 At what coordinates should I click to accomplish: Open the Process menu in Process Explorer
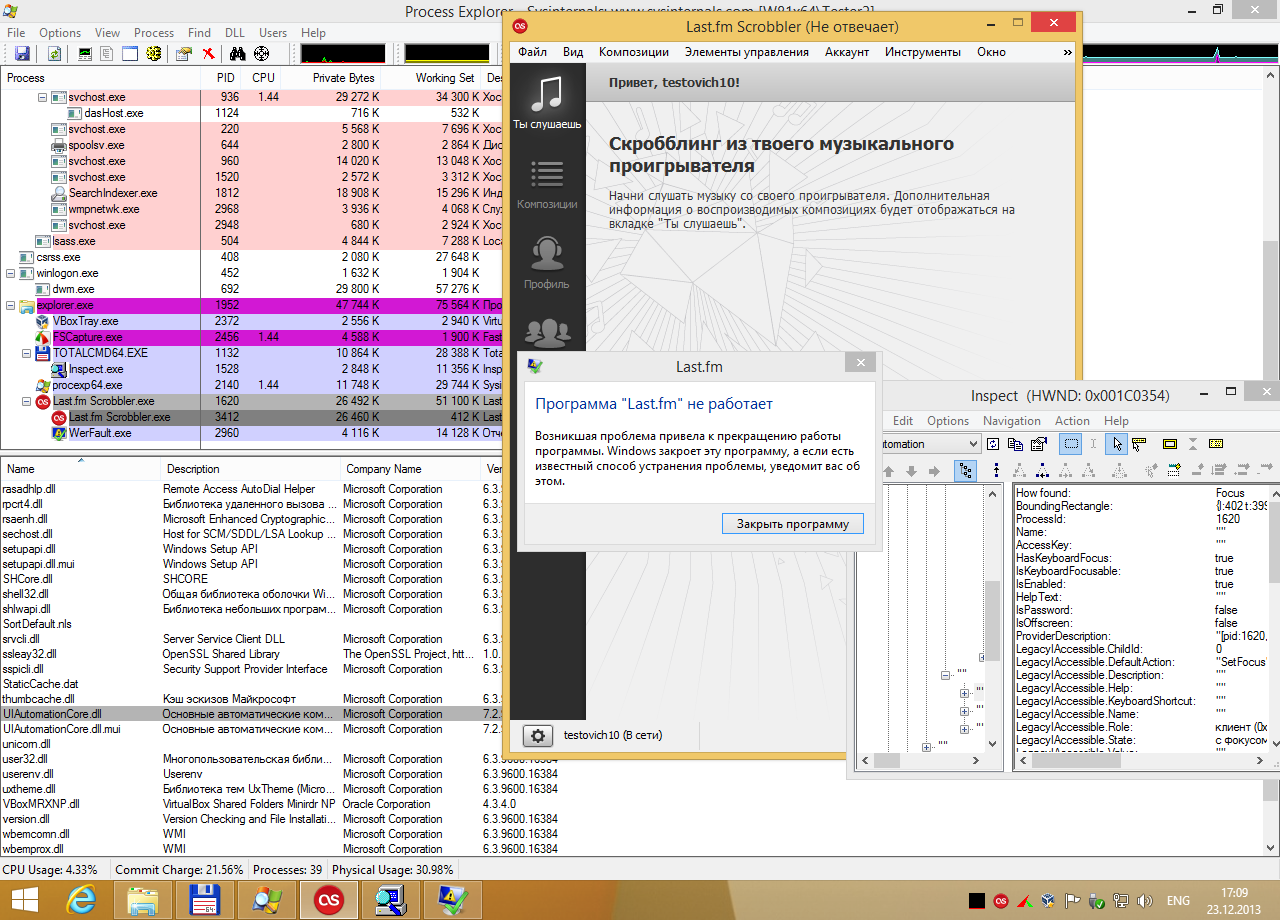tap(153, 33)
